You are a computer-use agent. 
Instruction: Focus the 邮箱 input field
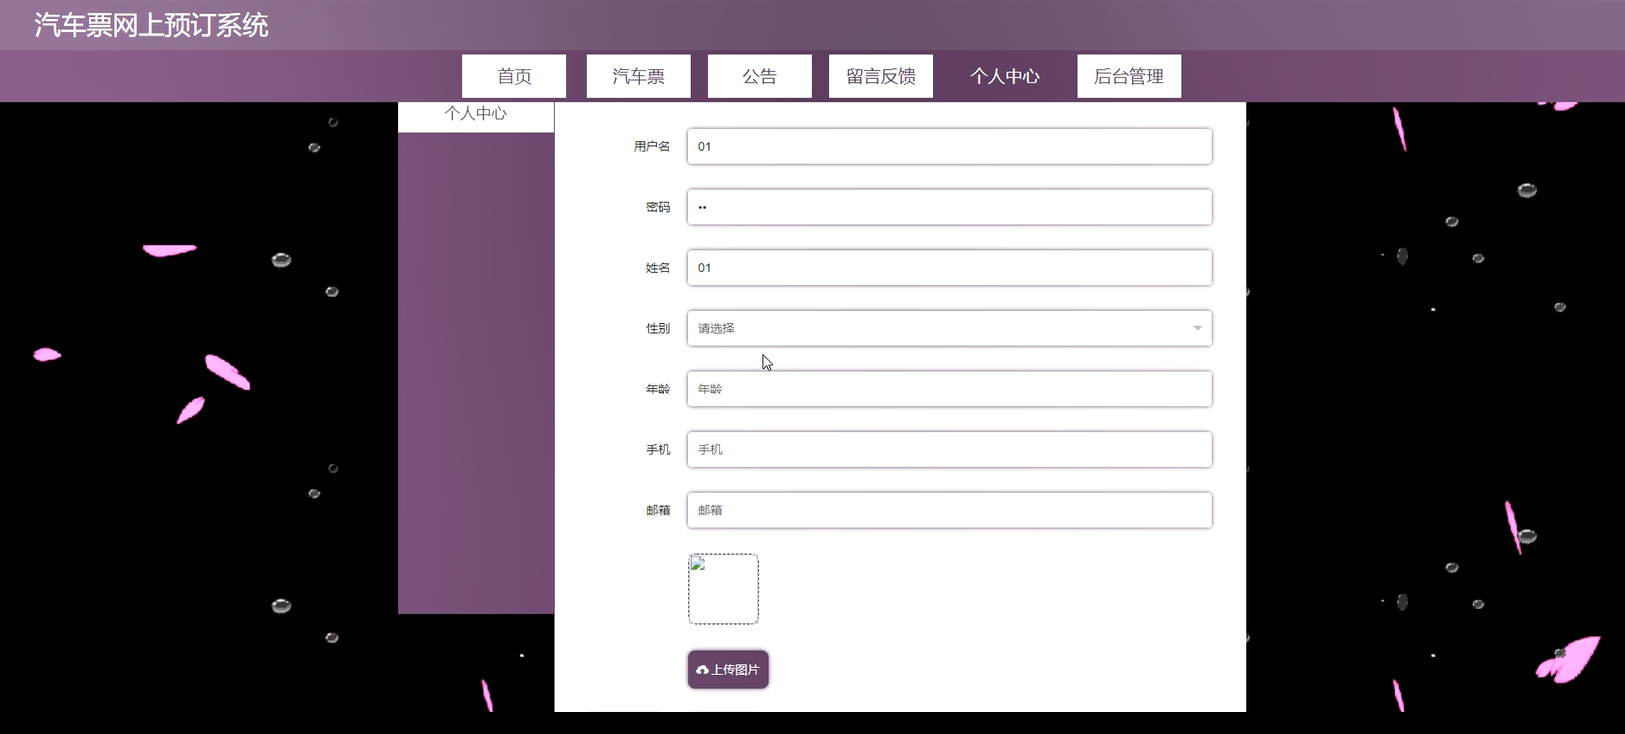(949, 510)
